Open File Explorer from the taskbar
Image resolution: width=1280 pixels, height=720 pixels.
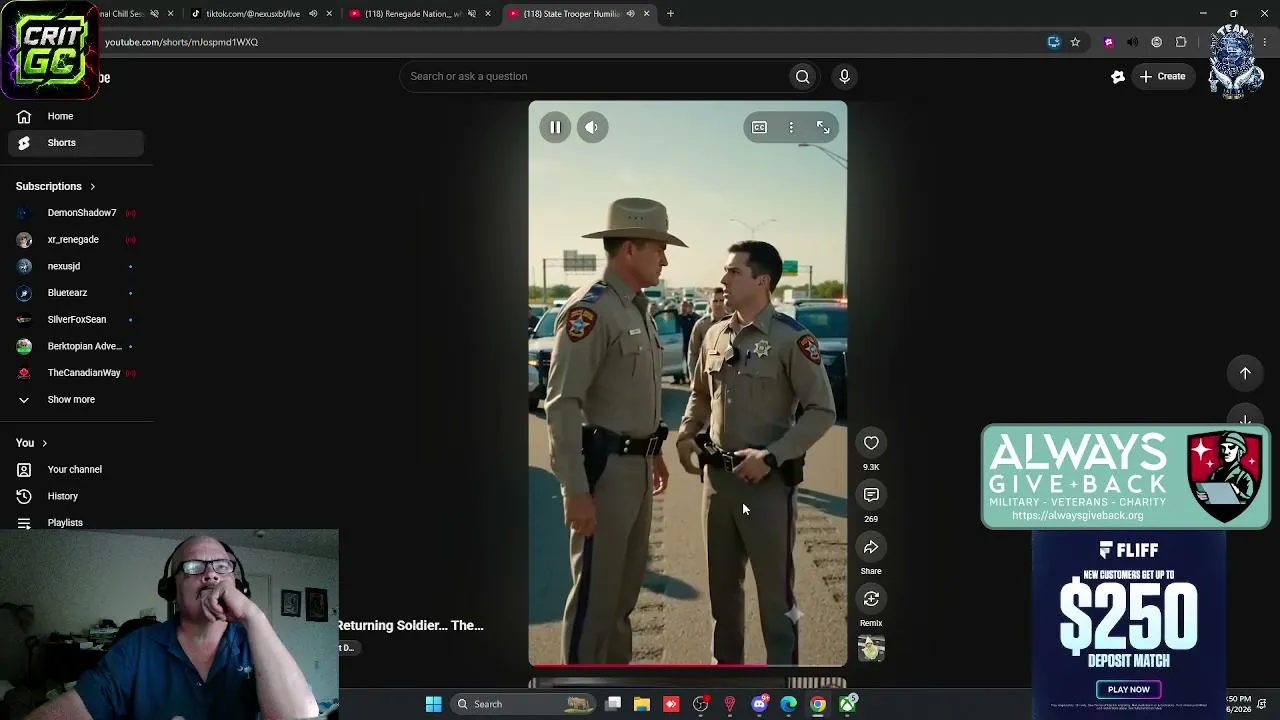point(642,704)
